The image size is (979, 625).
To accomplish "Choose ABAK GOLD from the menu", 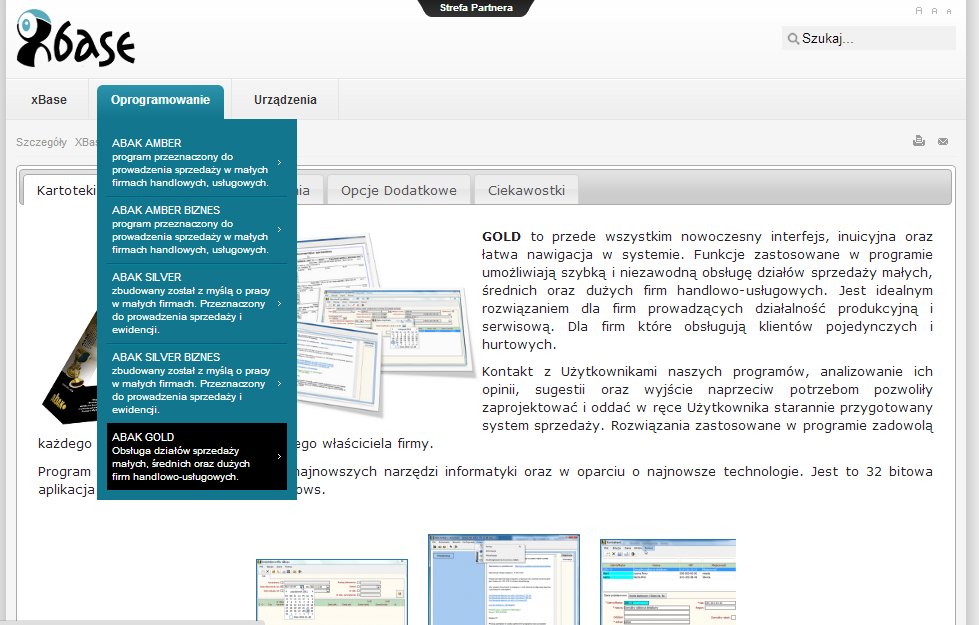I will coord(197,456).
